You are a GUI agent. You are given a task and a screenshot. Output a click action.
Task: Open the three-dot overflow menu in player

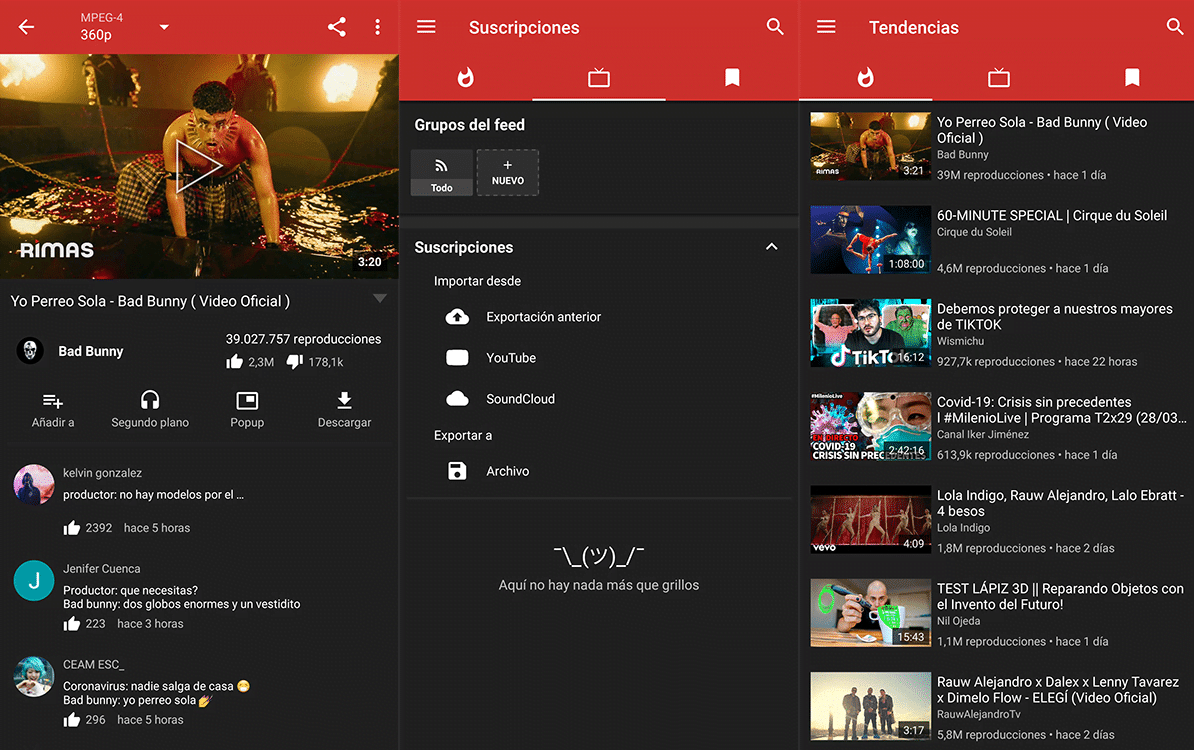[x=378, y=27]
